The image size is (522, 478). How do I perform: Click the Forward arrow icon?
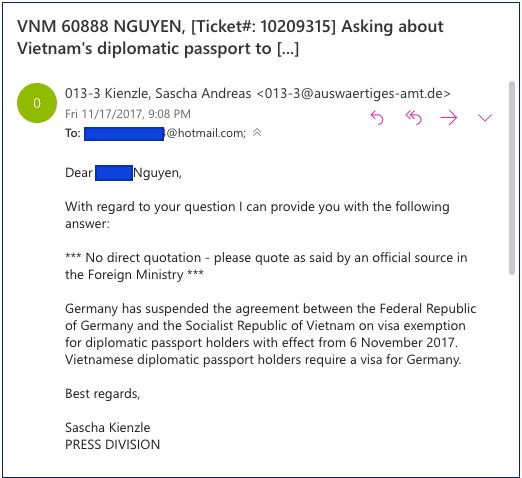tap(449, 118)
